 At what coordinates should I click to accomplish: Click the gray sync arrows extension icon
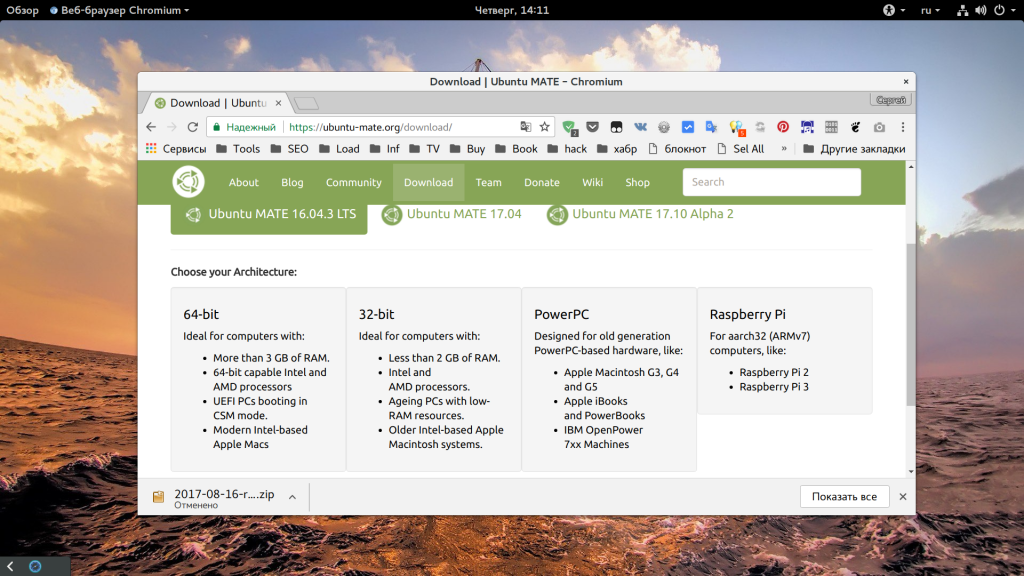pos(760,127)
